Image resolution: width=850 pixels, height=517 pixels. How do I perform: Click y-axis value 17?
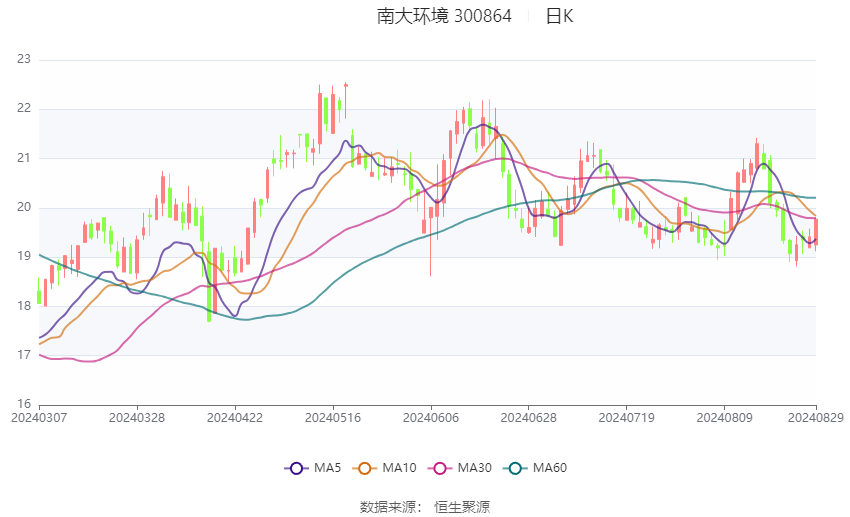pos(24,355)
